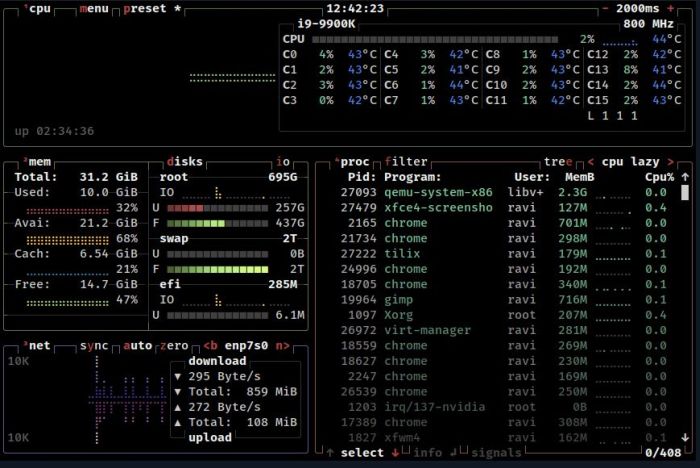Toggle the mem box header

pyautogui.click(x=39, y=162)
